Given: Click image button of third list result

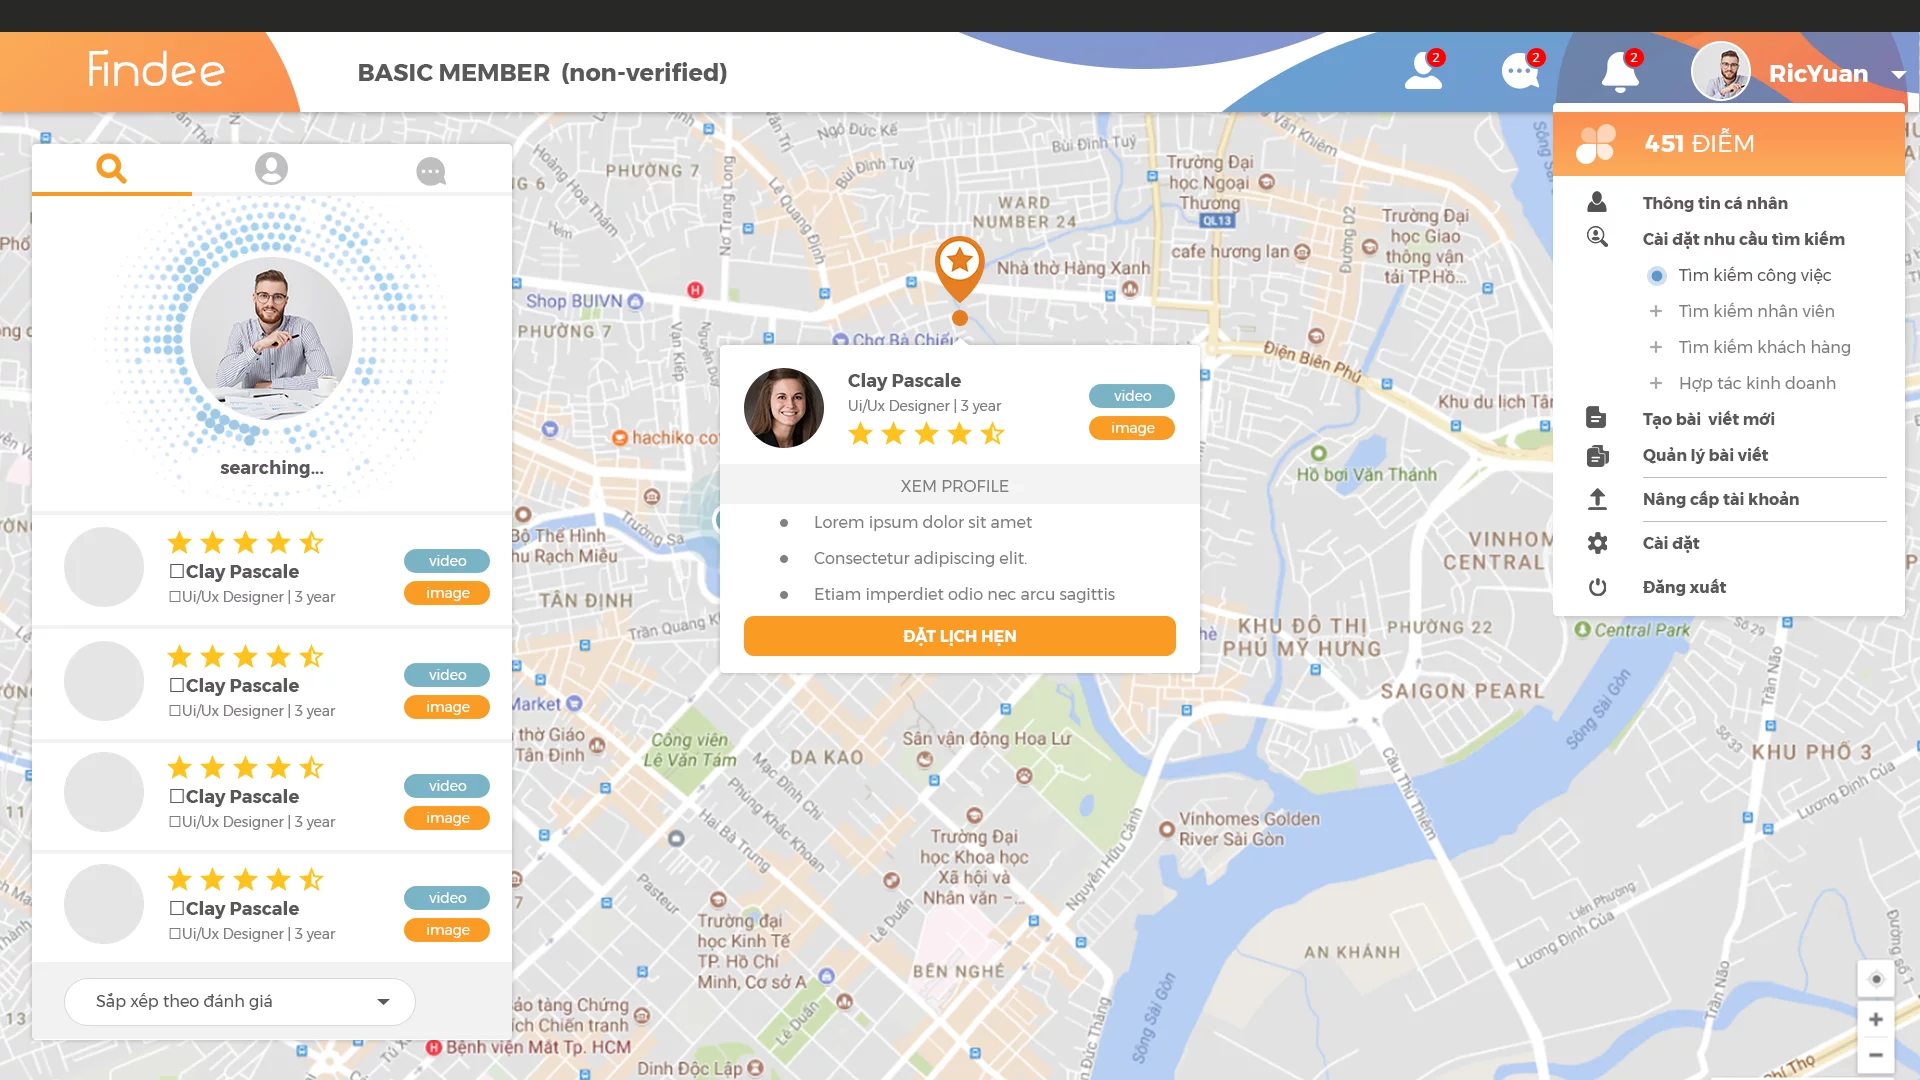Looking at the screenshot, I should (x=447, y=818).
